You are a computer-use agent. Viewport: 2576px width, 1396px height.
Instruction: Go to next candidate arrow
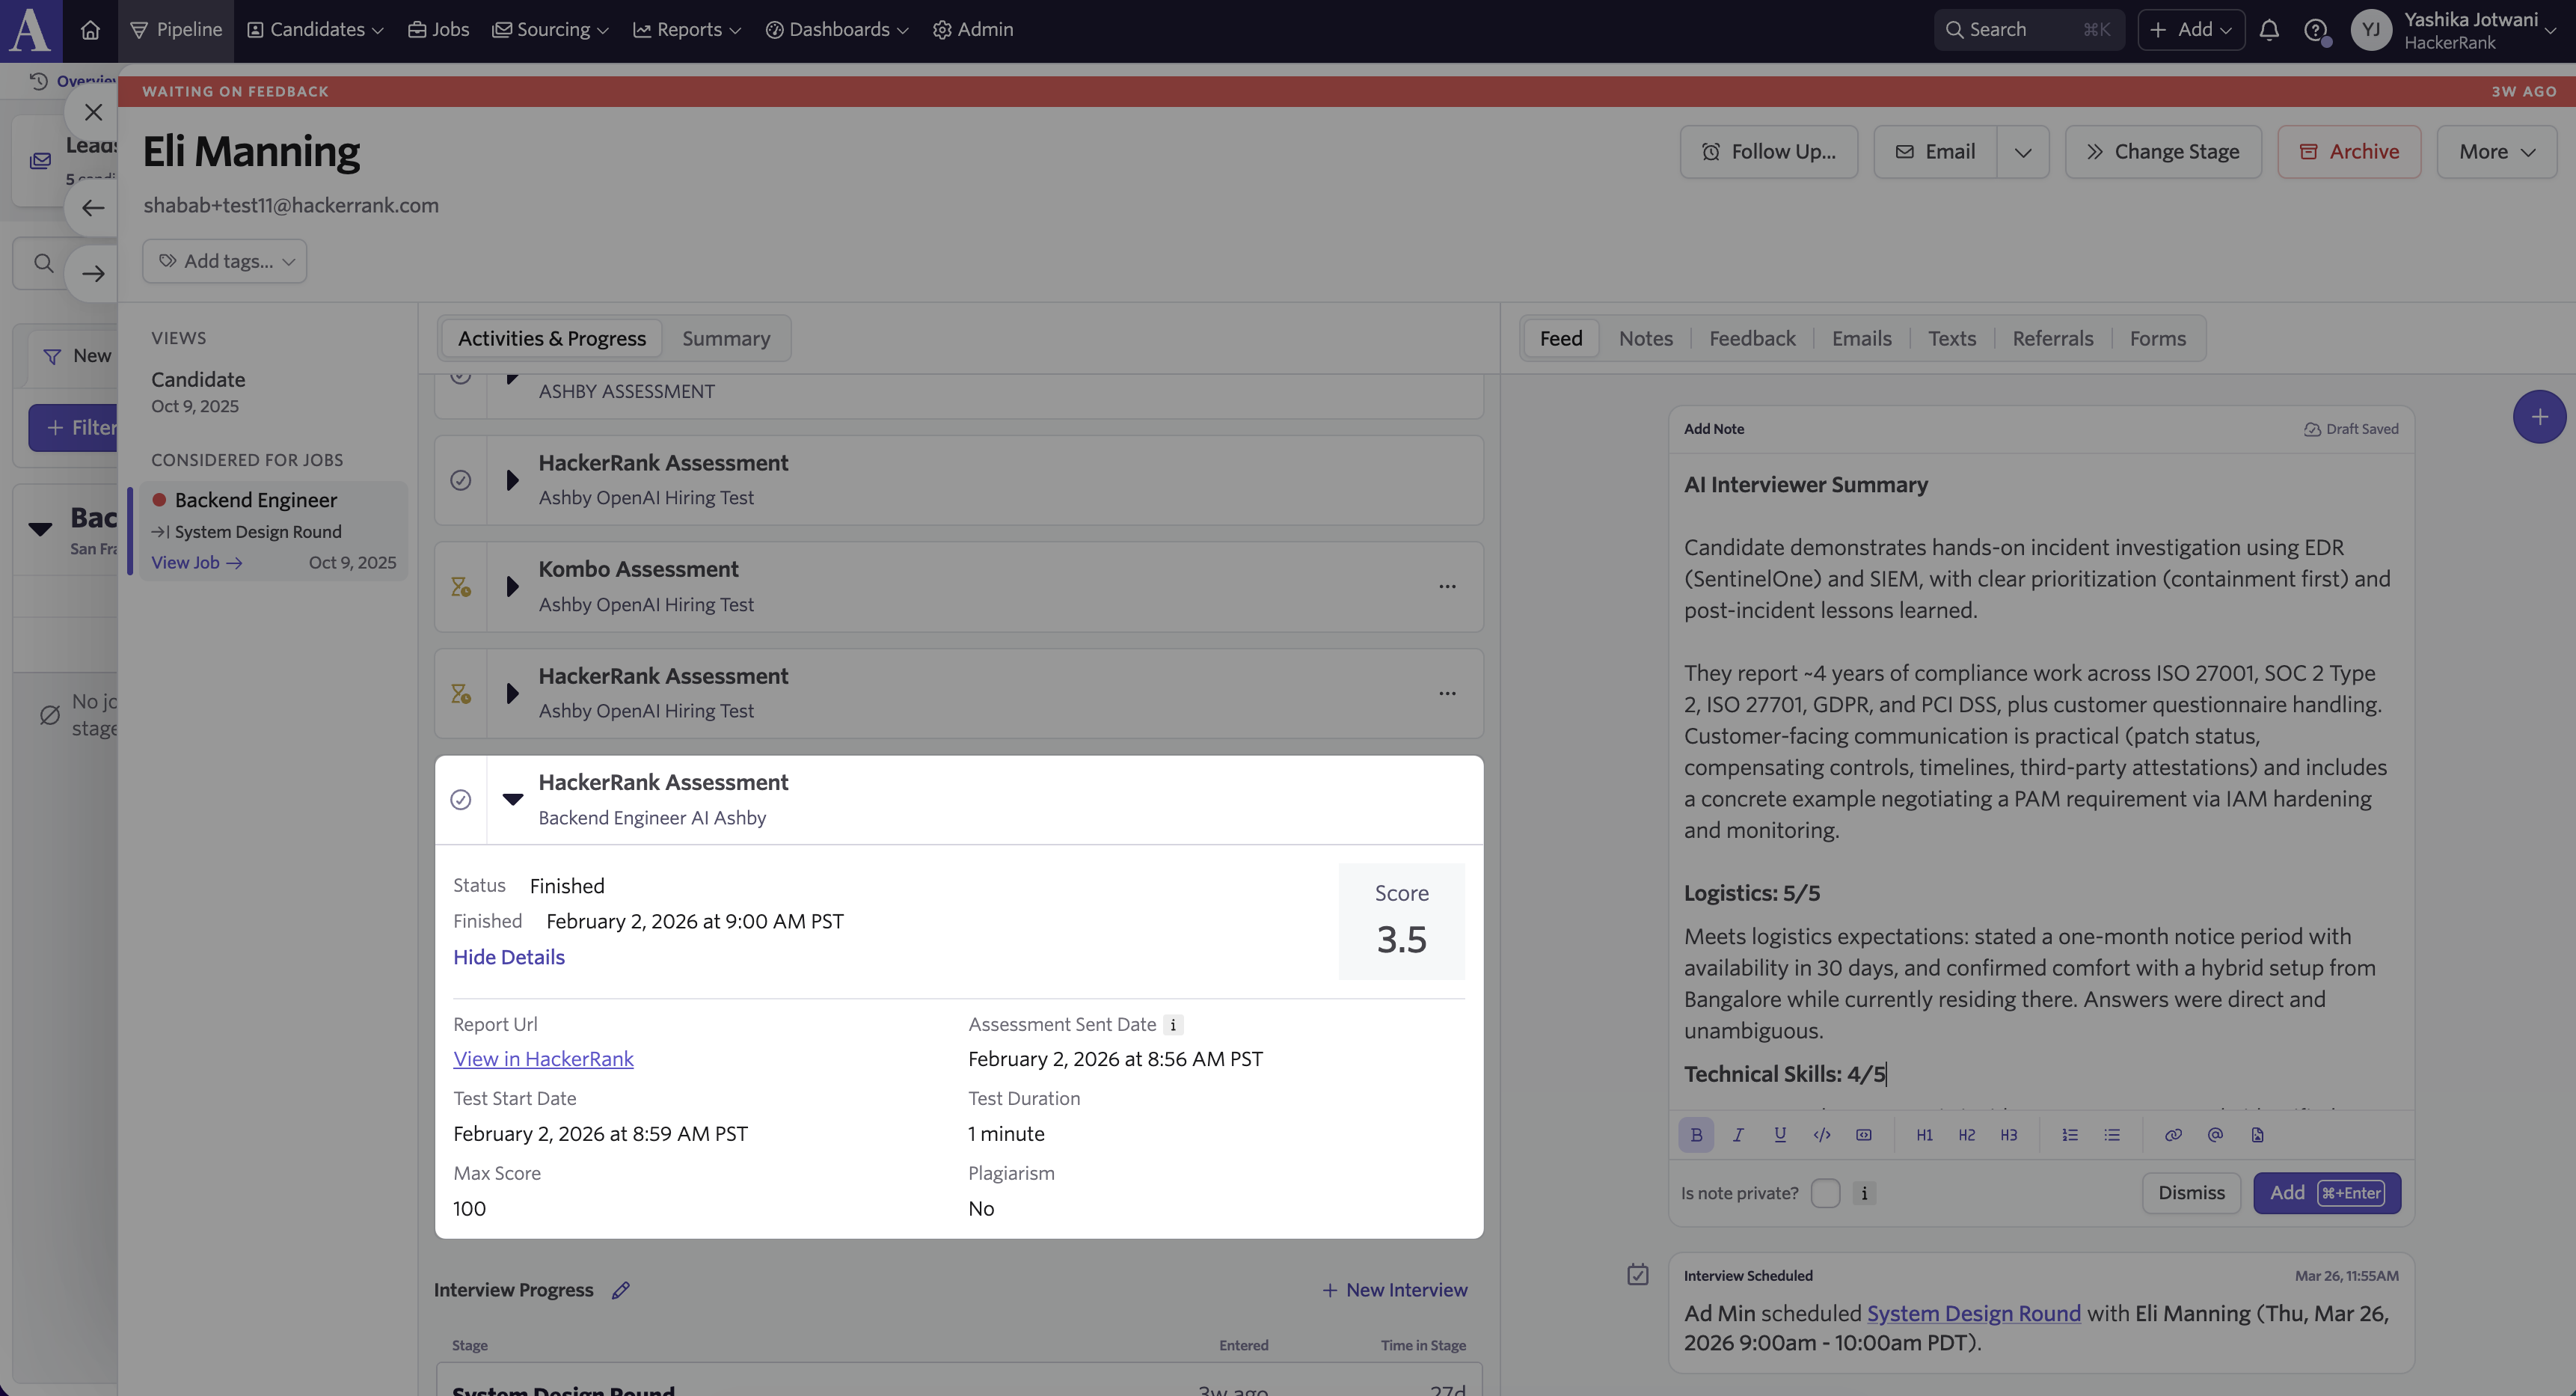(93, 273)
